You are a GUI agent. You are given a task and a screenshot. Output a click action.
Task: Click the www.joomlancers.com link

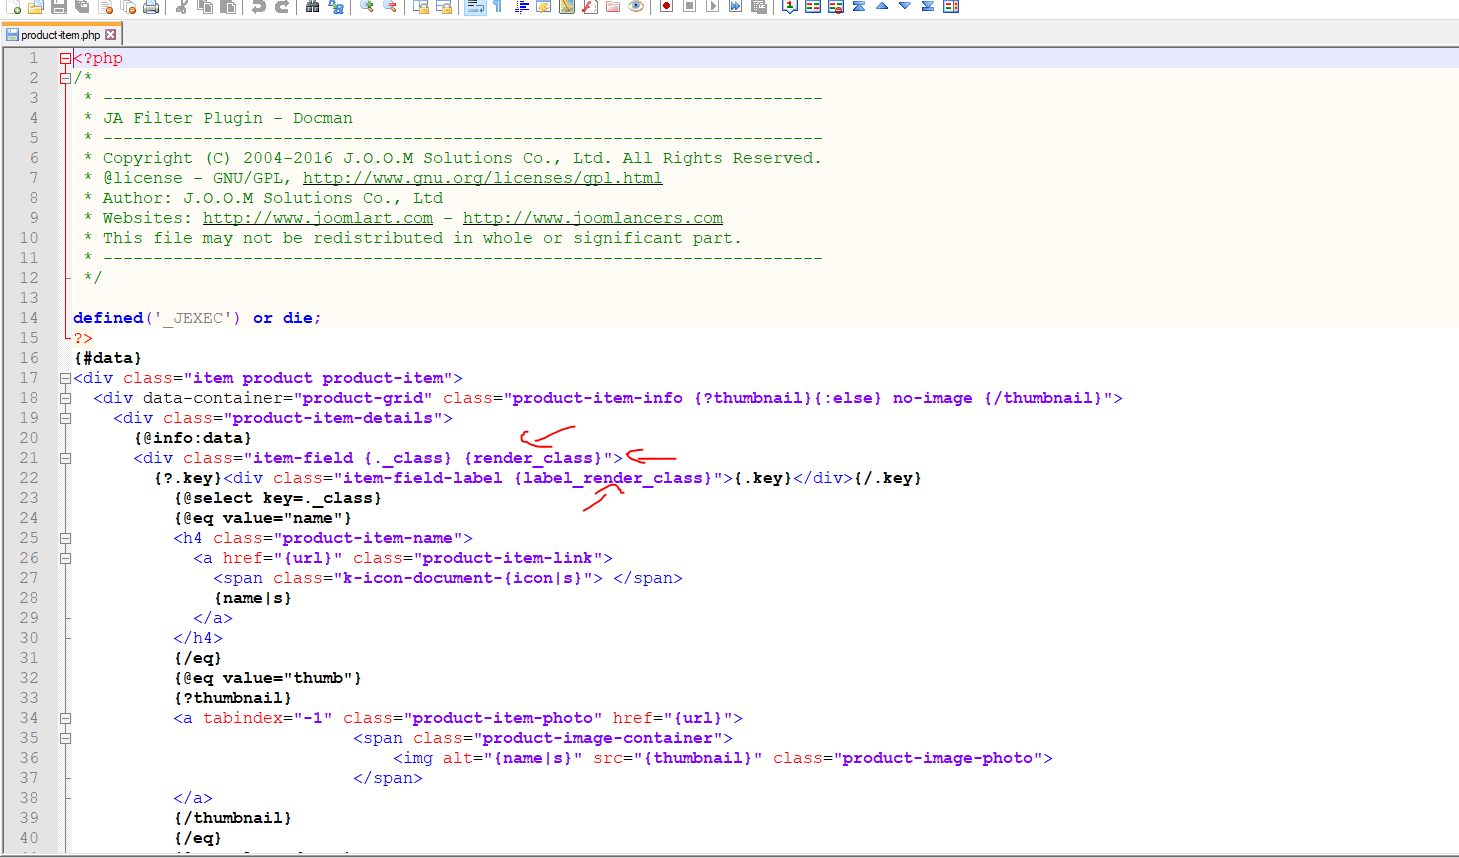click(592, 218)
